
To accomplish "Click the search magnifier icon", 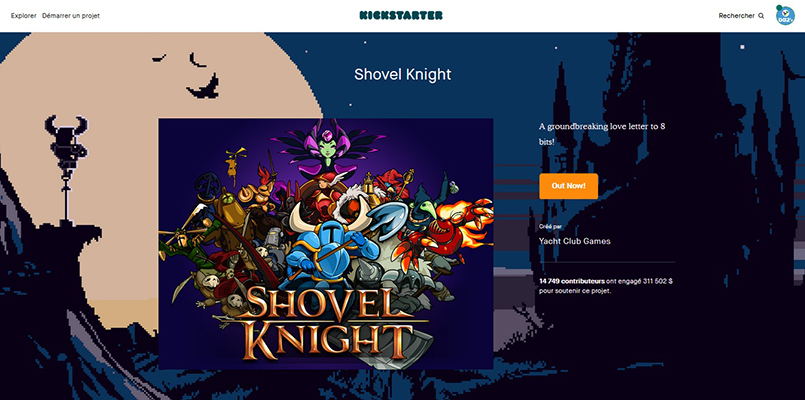I will pos(761,16).
